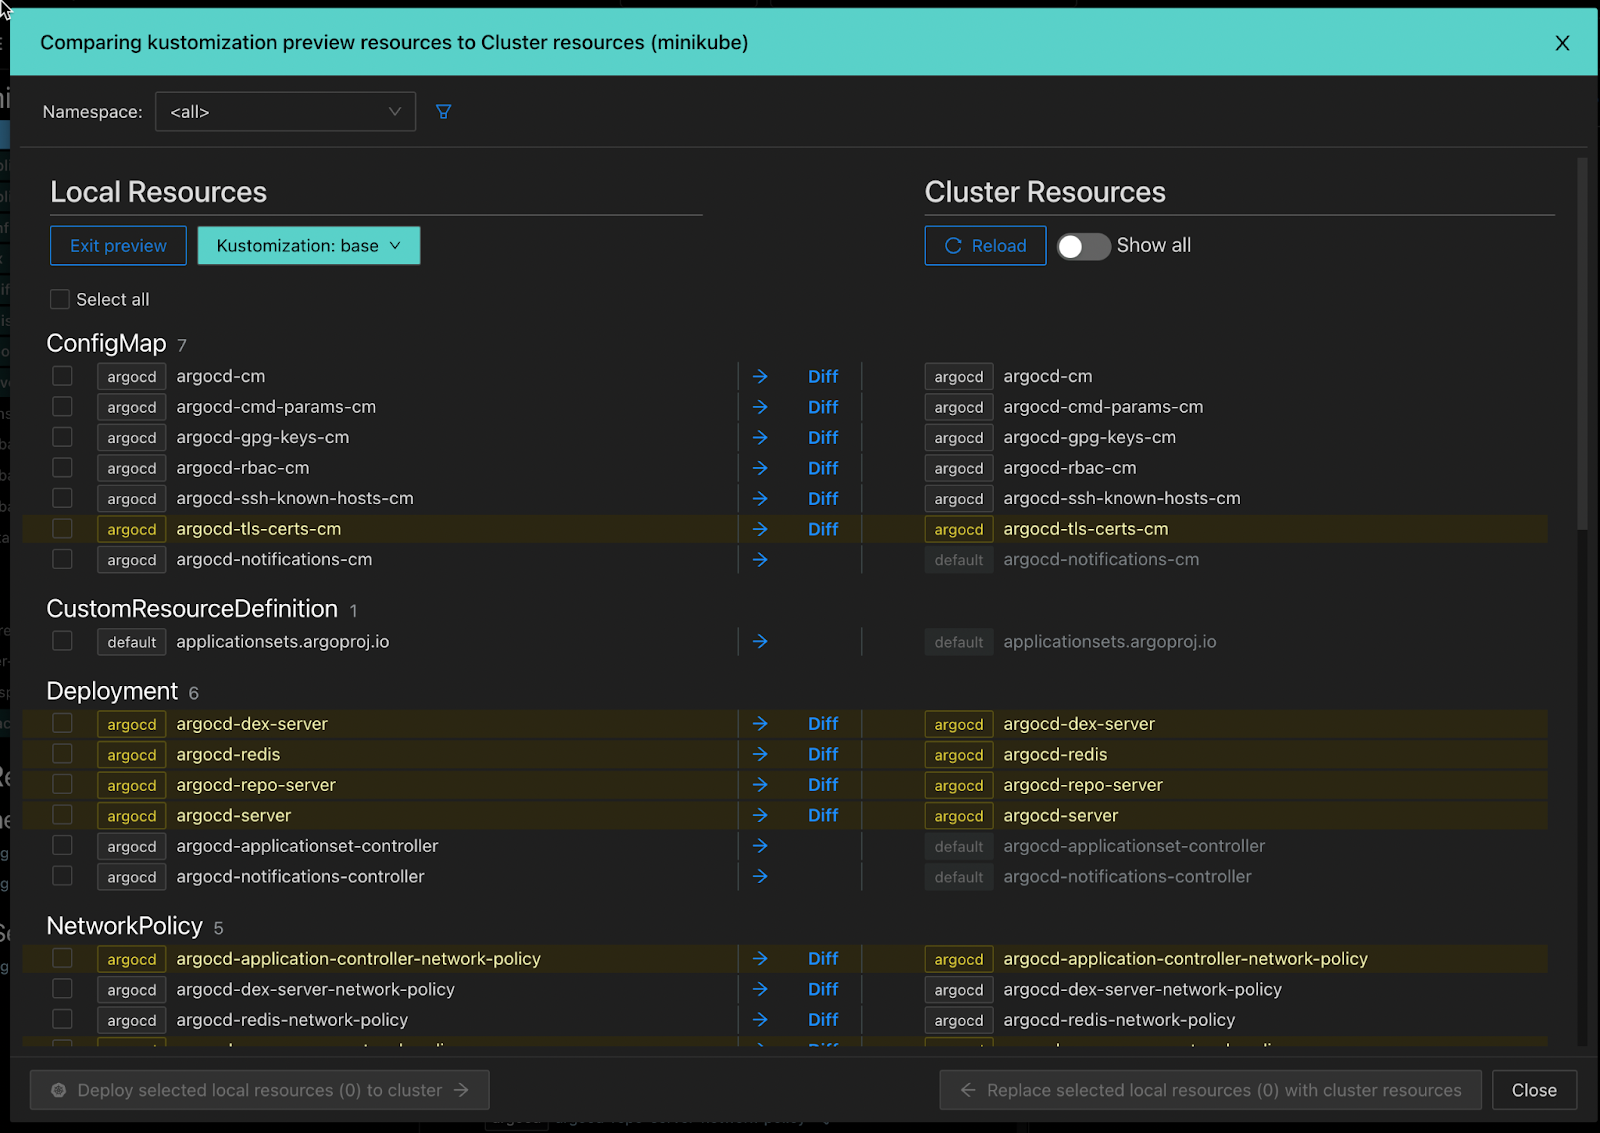Image resolution: width=1600 pixels, height=1133 pixels.
Task: Open the Kustomization: base dropdown
Action: tap(309, 246)
